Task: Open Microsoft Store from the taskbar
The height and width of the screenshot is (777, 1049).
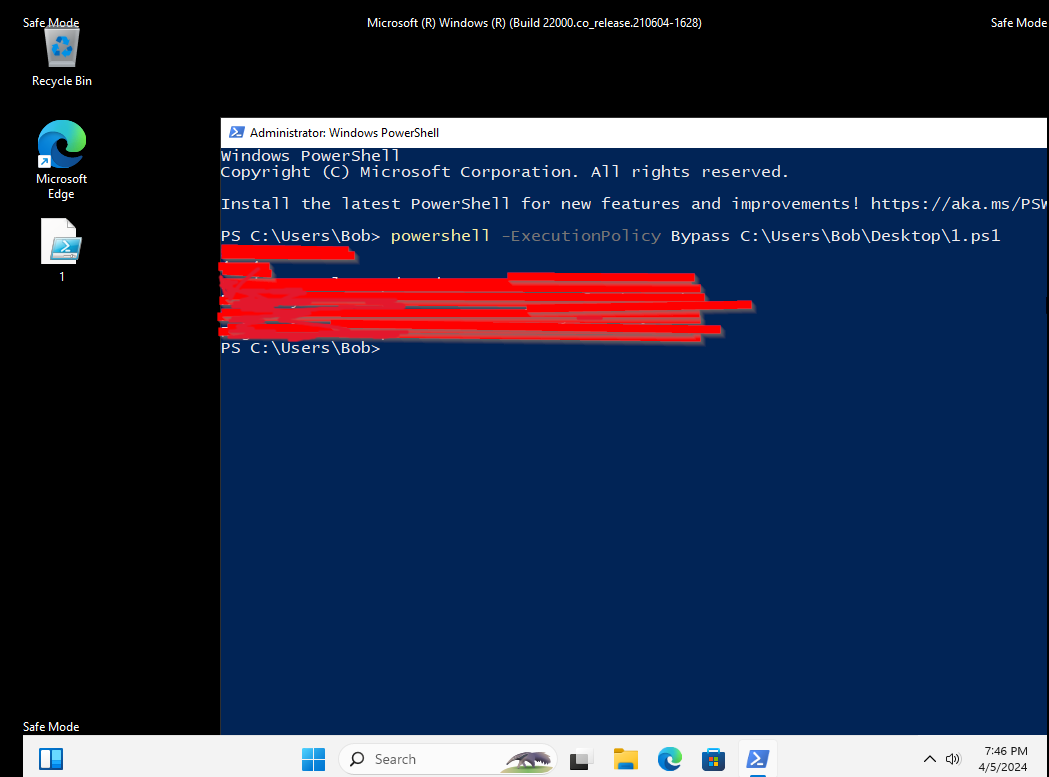Action: [714, 759]
